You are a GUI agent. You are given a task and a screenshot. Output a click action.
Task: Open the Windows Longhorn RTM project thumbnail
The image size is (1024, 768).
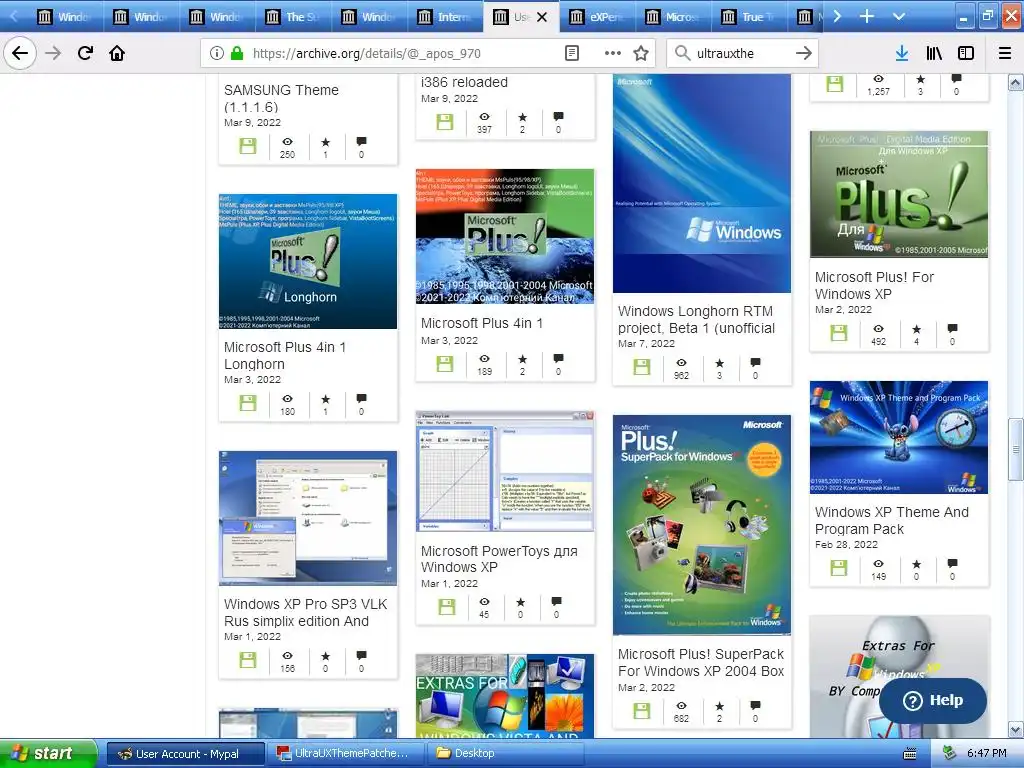pos(701,184)
